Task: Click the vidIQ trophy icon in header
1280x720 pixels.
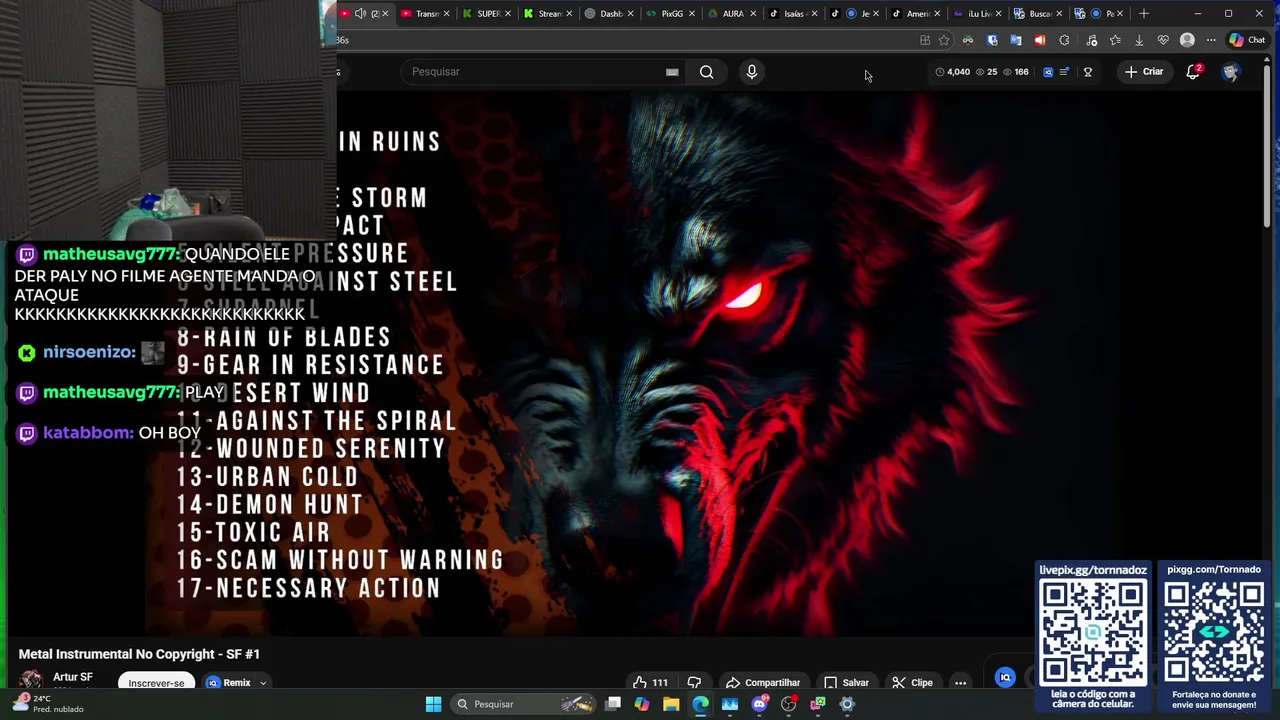Action: click(x=1088, y=72)
